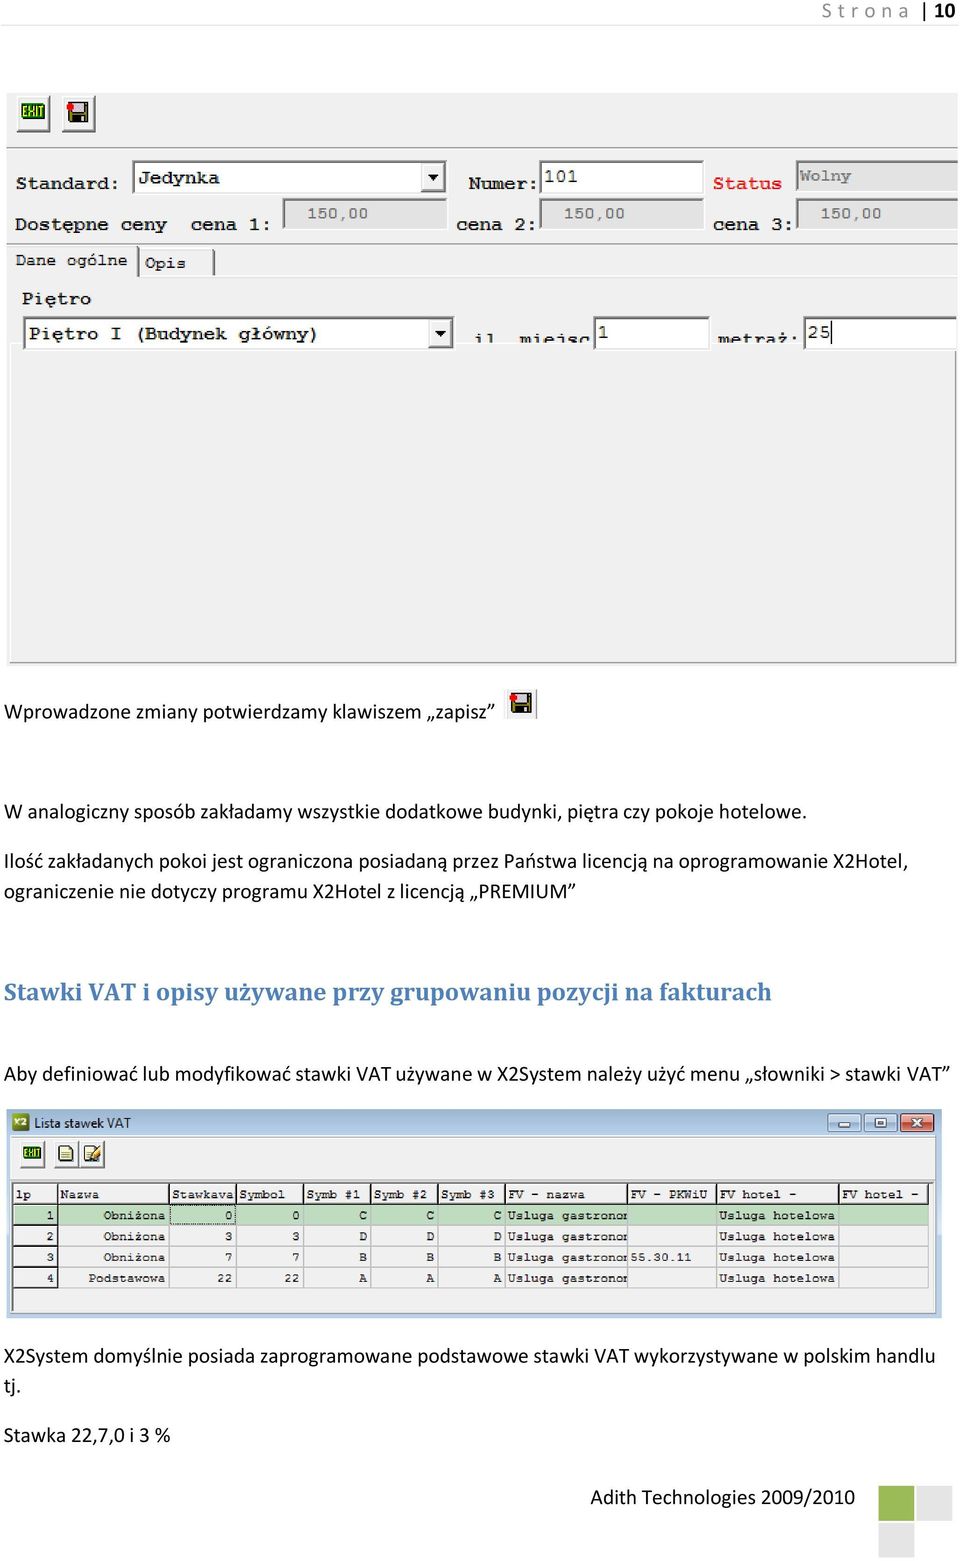
Task: Click the Nazwa column header
Action: click(x=113, y=1194)
